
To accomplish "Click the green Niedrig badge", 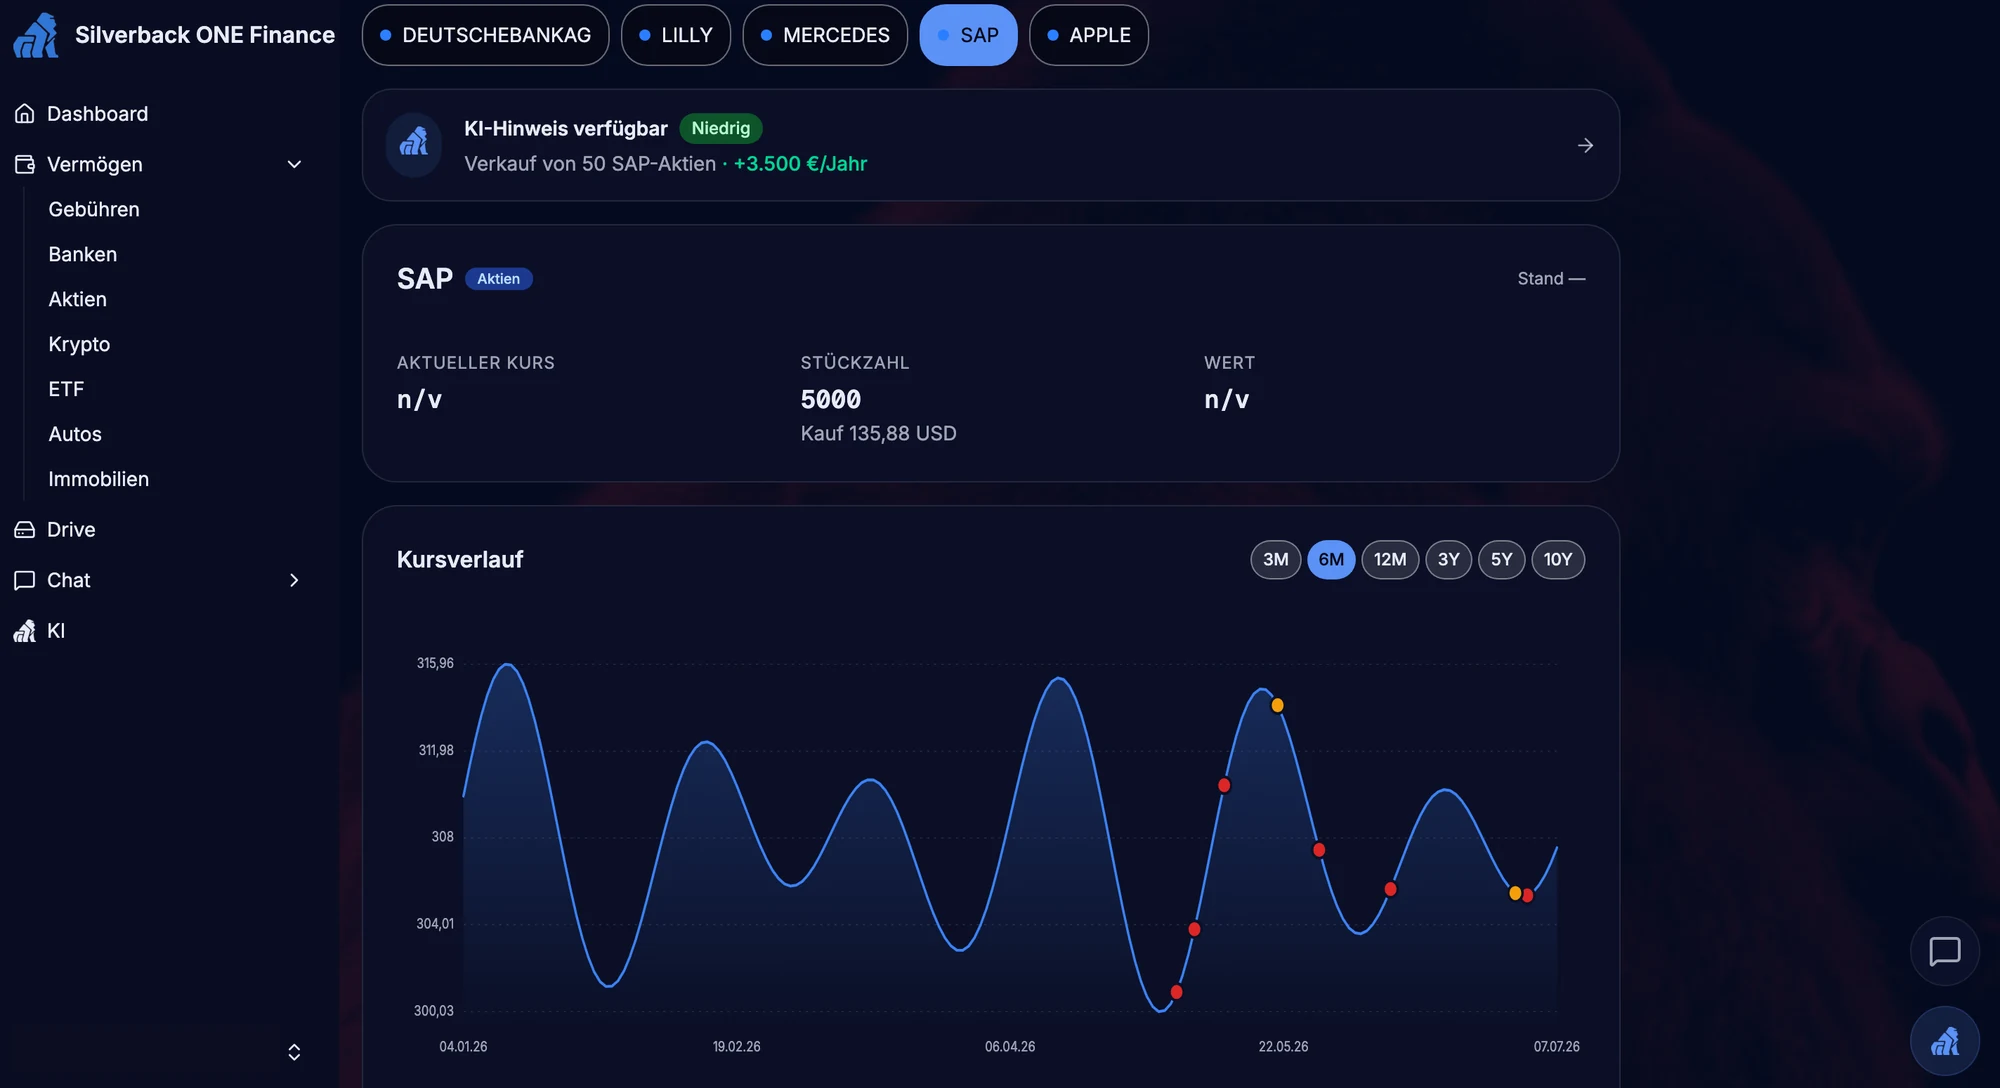I will pyautogui.click(x=721, y=129).
